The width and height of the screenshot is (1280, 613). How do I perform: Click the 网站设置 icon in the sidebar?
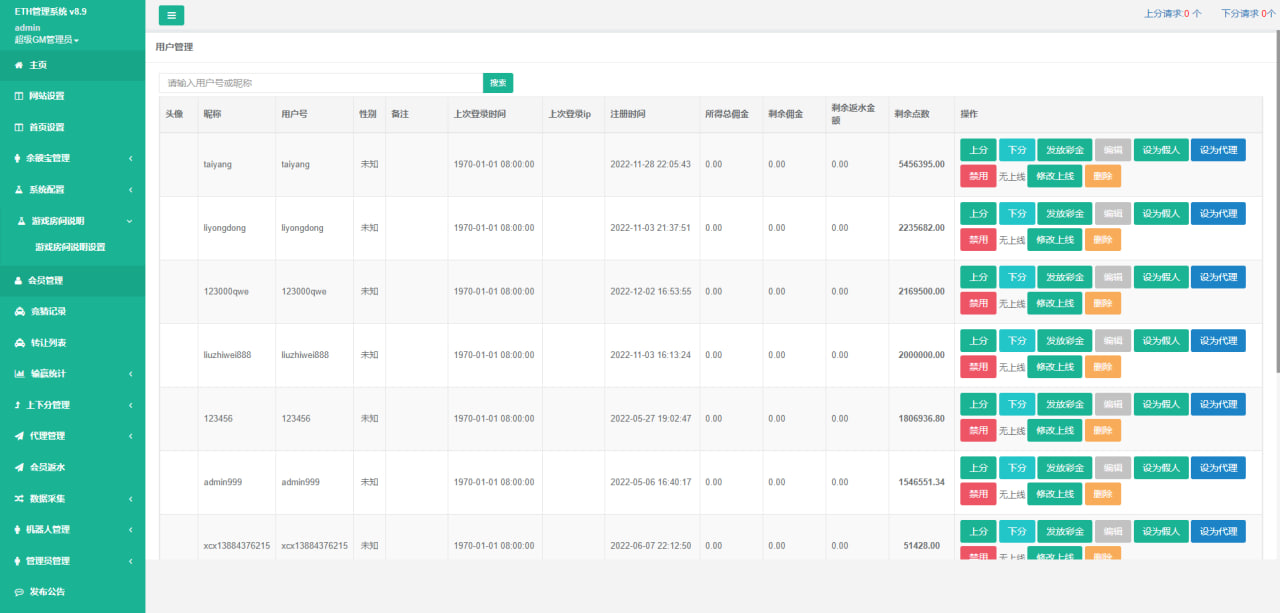pos(19,96)
